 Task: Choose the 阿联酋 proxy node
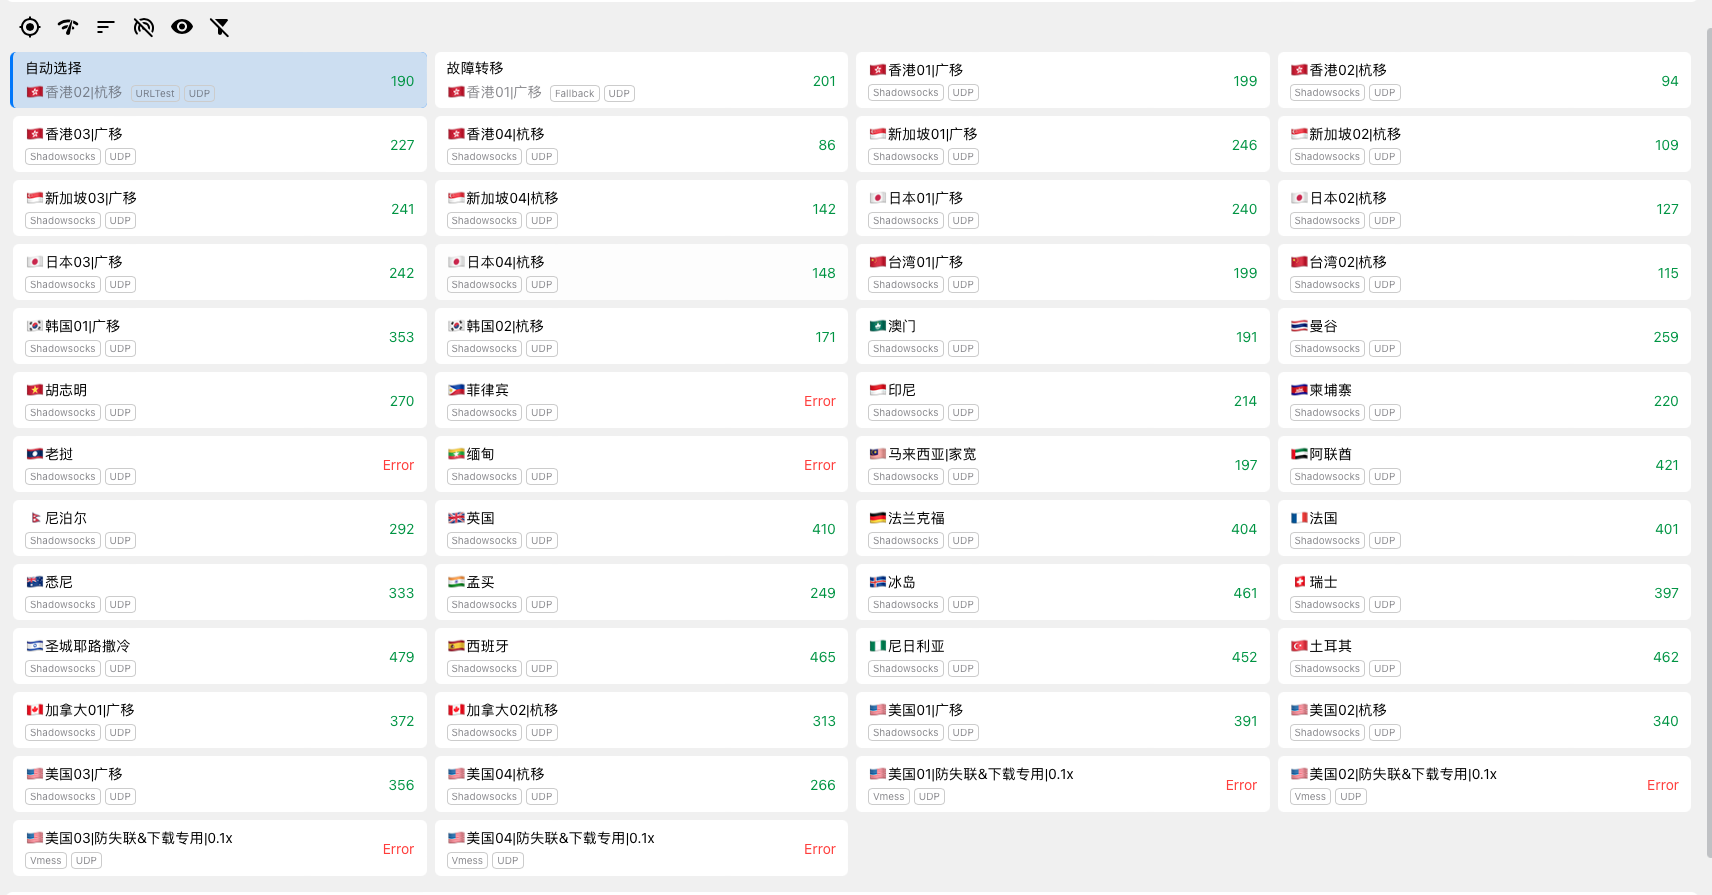click(1484, 464)
